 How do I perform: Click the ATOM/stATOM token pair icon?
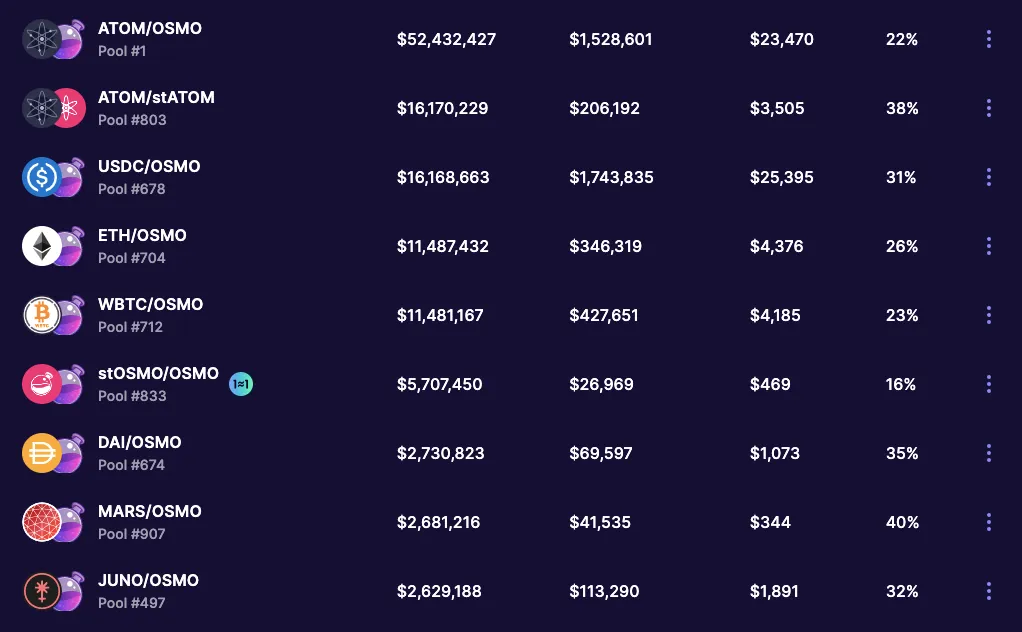tap(53, 108)
